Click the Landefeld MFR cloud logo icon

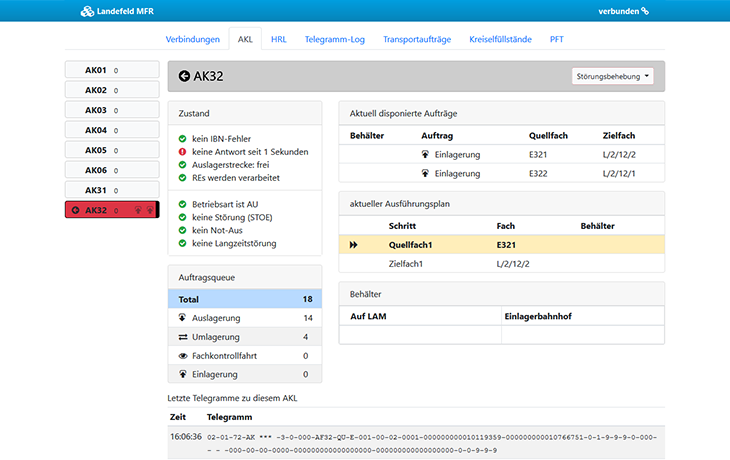[86, 11]
